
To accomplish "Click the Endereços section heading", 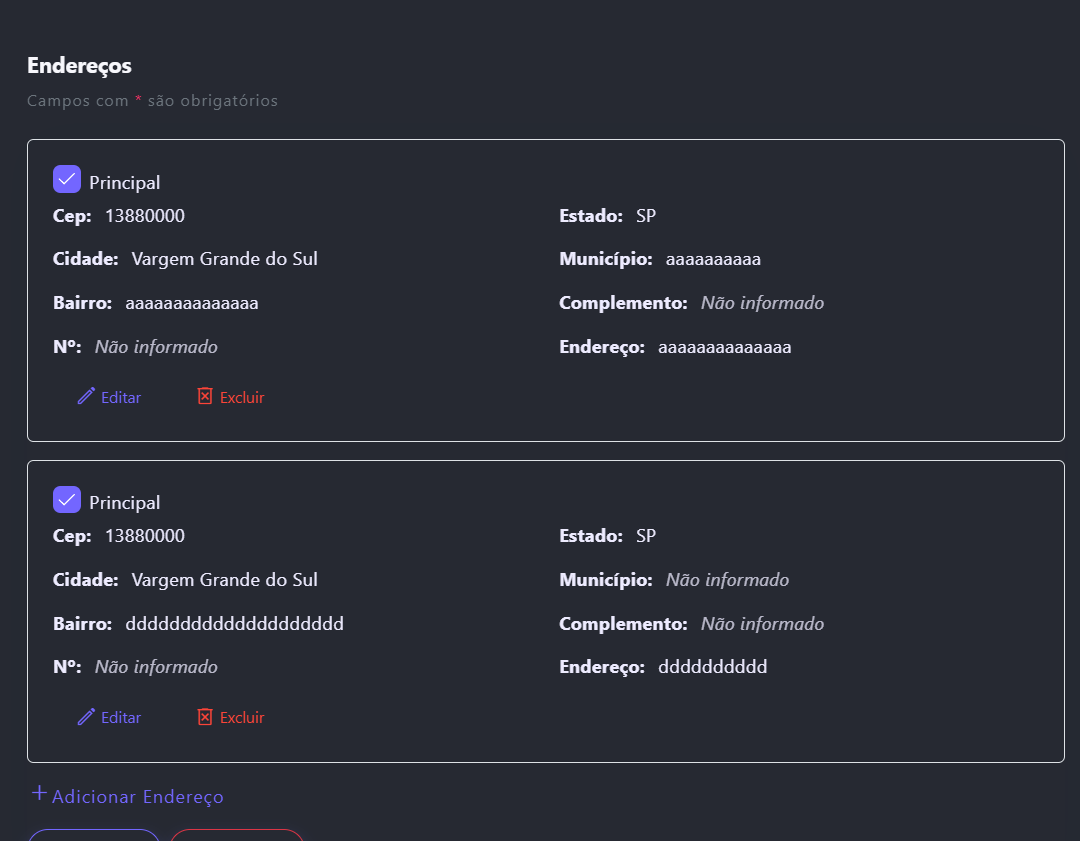I will [x=79, y=65].
